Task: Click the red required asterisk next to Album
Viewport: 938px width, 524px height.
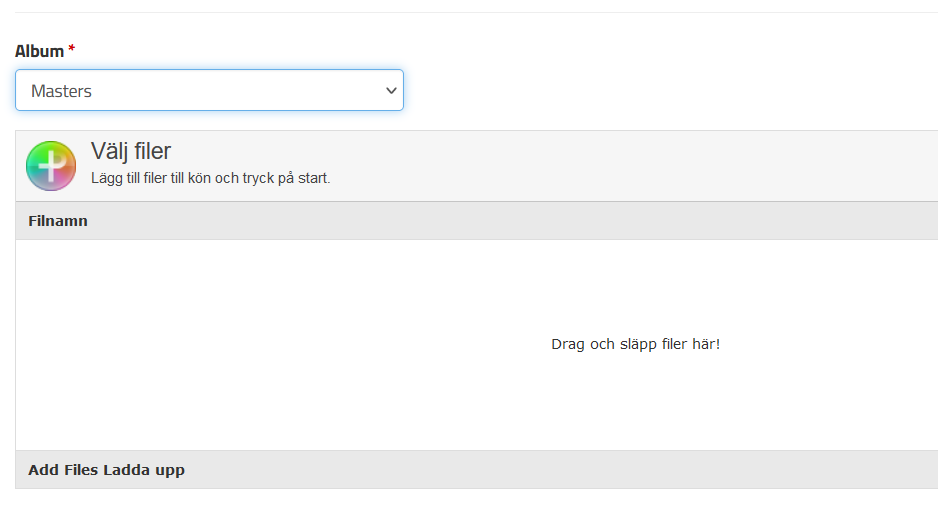Action: point(72,48)
